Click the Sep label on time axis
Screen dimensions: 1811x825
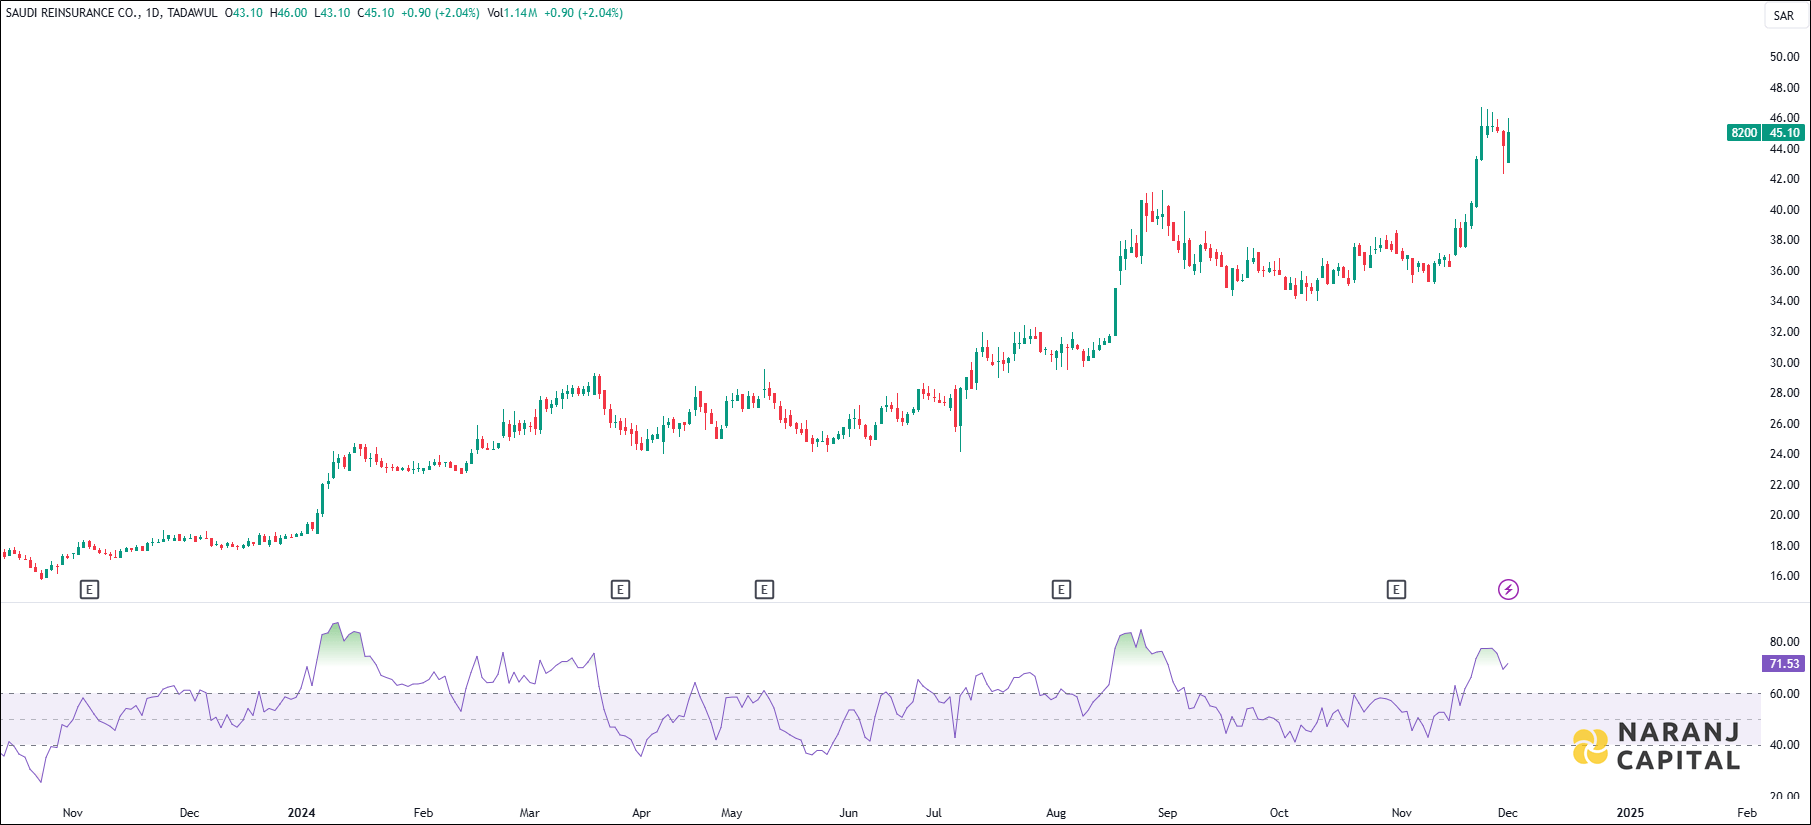pos(1167,813)
